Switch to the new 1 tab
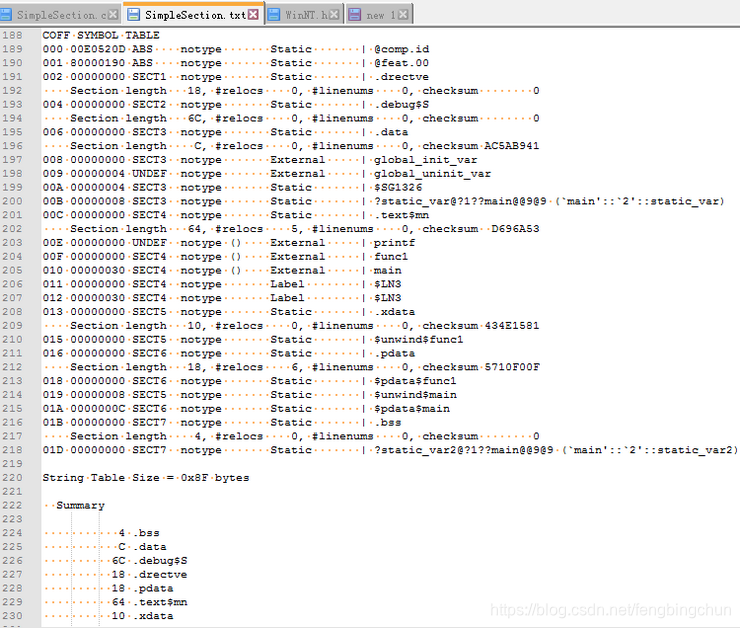Viewport: 740px width, 628px height. (379, 15)
